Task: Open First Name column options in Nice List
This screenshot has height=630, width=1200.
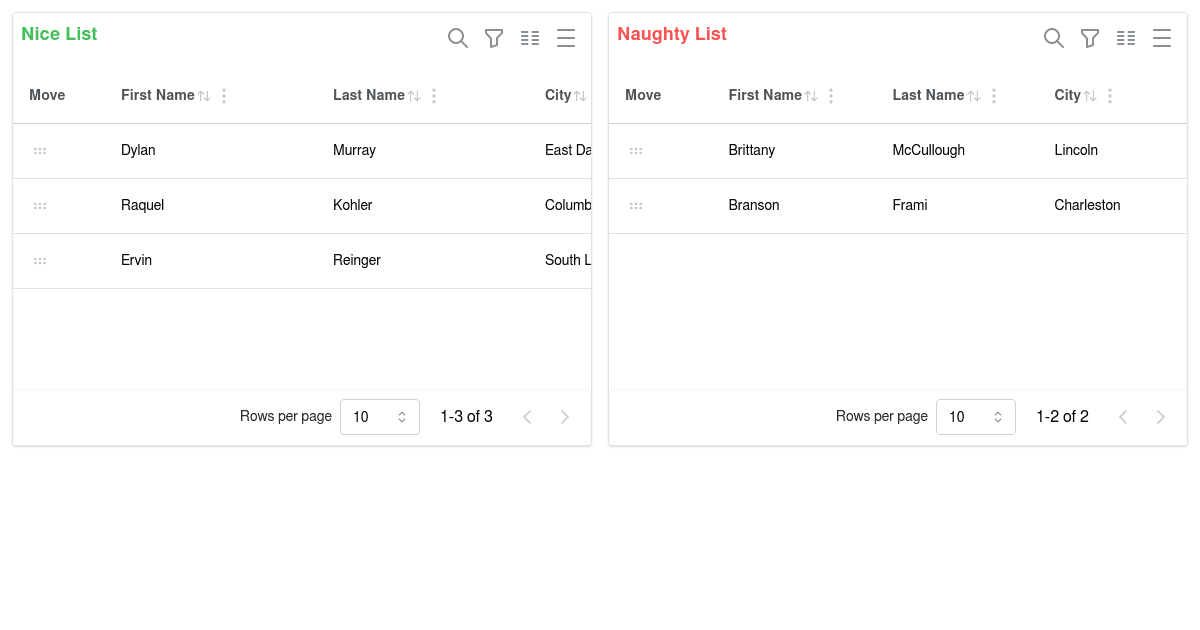Action: pyautogui.click(x=224, y=96)
